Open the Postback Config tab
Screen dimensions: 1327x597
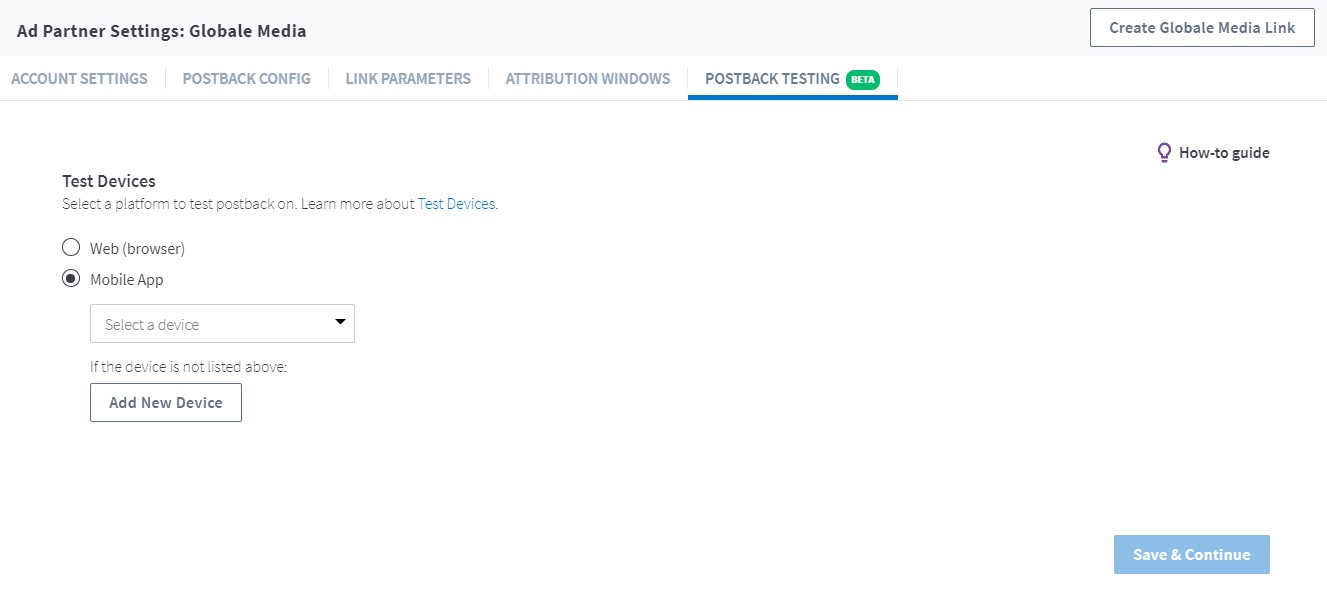(x=246, y=78)
